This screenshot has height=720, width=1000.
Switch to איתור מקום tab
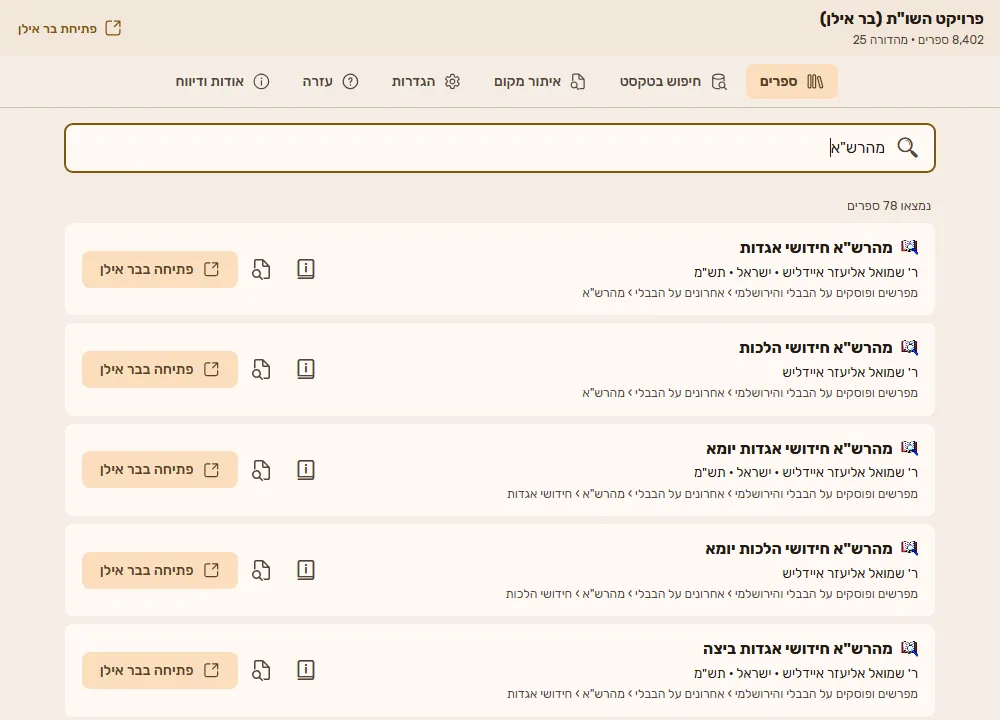(x=540, y=82)
